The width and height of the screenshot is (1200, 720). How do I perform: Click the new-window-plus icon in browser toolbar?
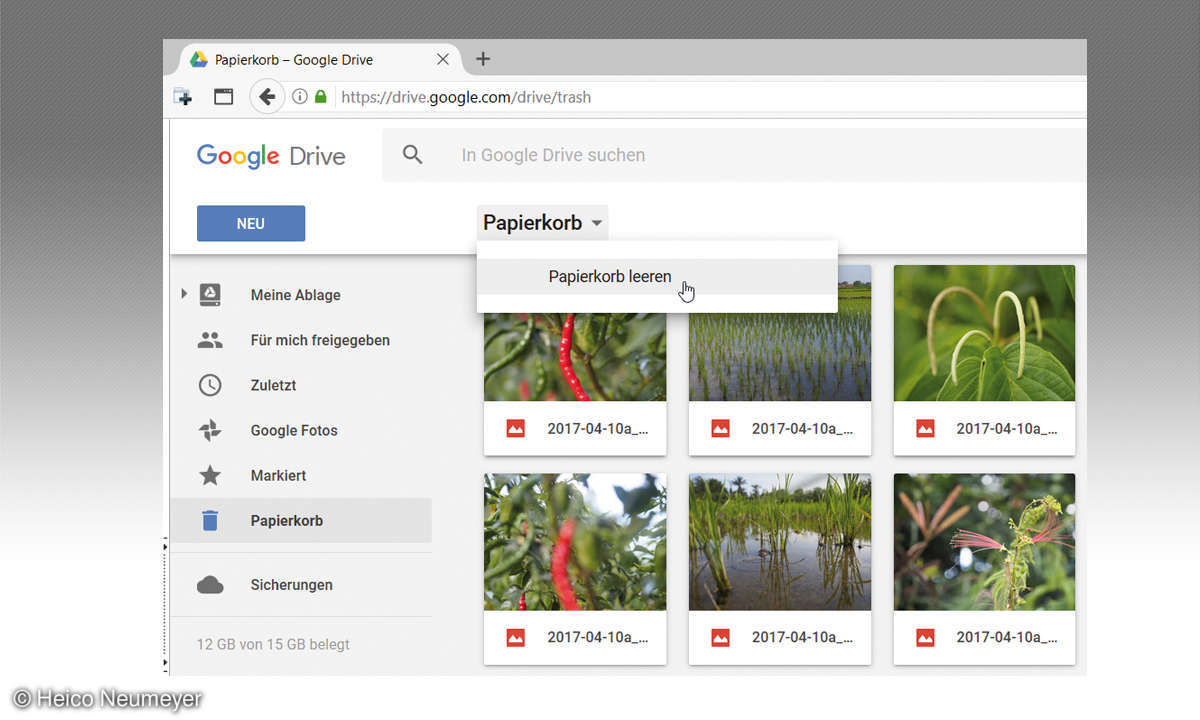click(x=183, y=97)
